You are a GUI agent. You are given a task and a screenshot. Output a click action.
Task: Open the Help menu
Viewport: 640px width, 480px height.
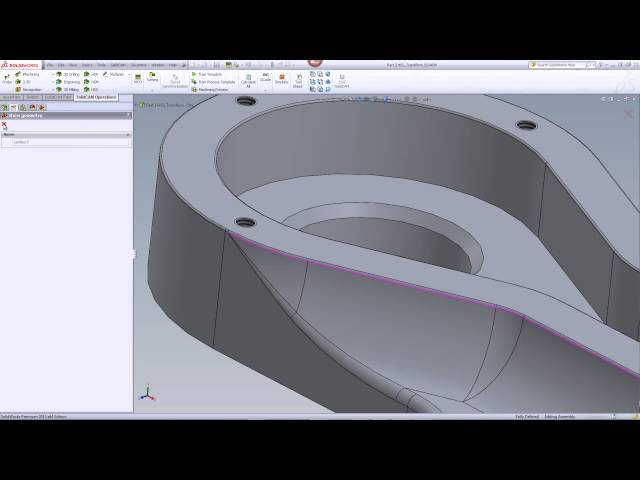pyautogui.click(x=173, y=65)
